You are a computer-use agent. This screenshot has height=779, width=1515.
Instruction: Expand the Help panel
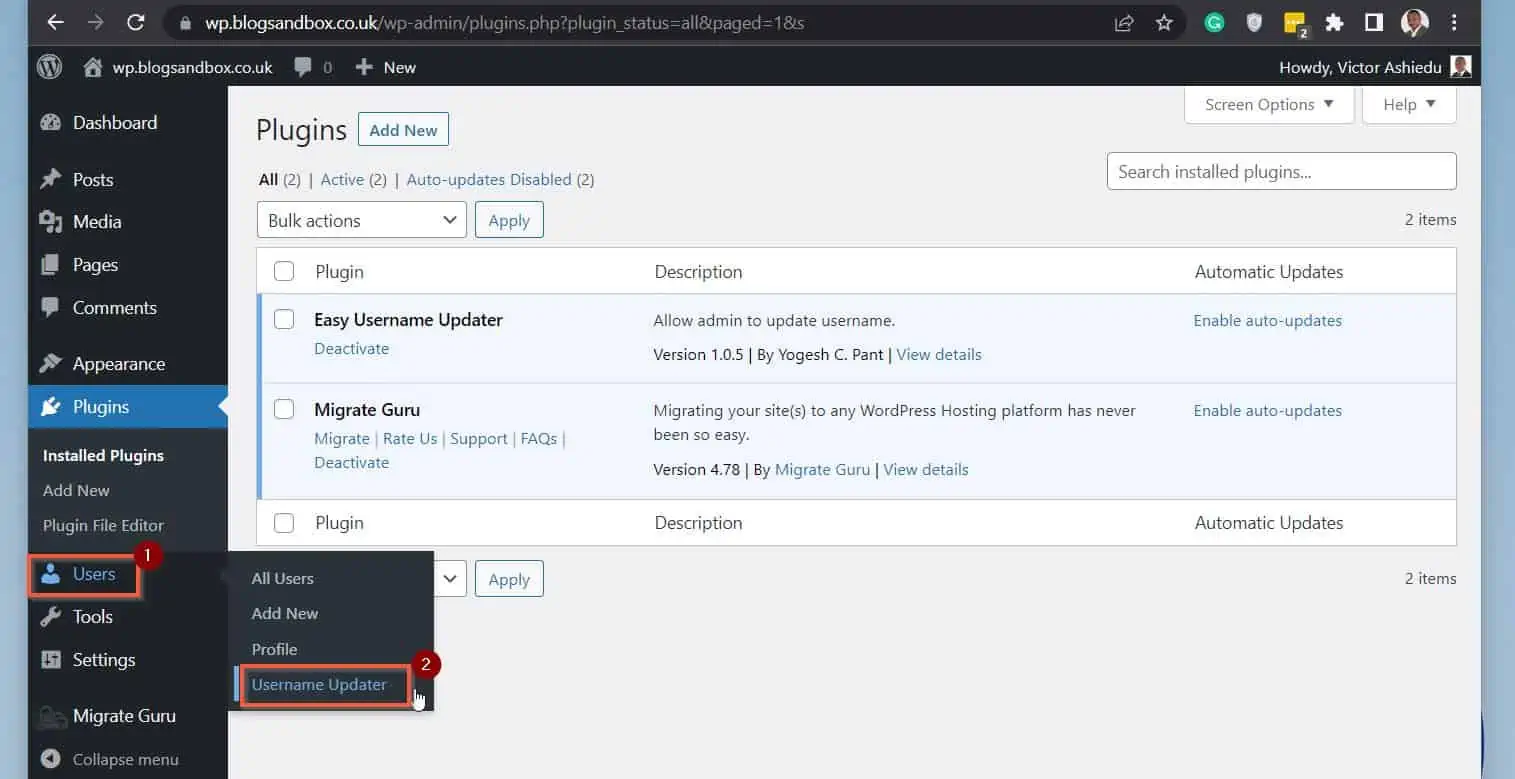[x=1409, y=104]
